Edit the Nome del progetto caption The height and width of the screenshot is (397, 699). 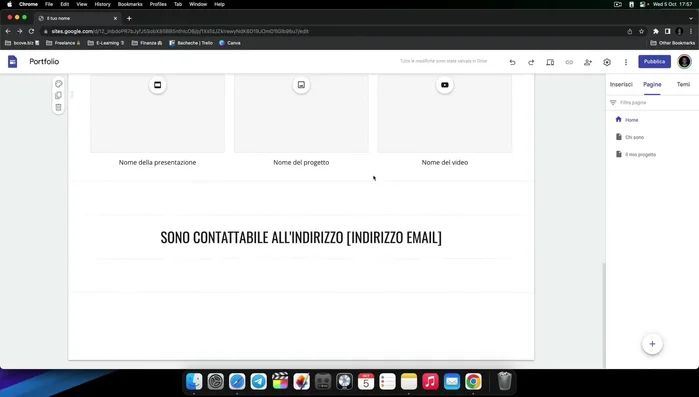point(301,162)
